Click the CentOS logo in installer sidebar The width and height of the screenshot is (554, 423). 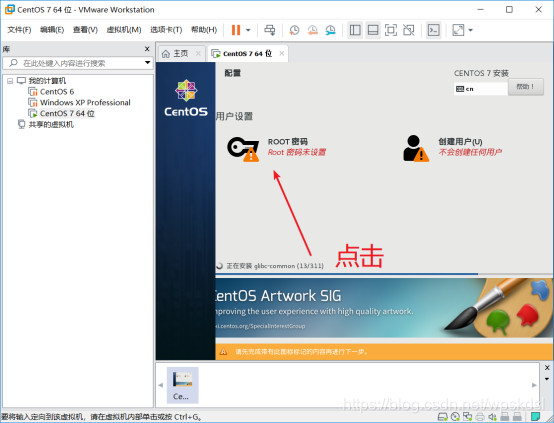click(186, 98)
